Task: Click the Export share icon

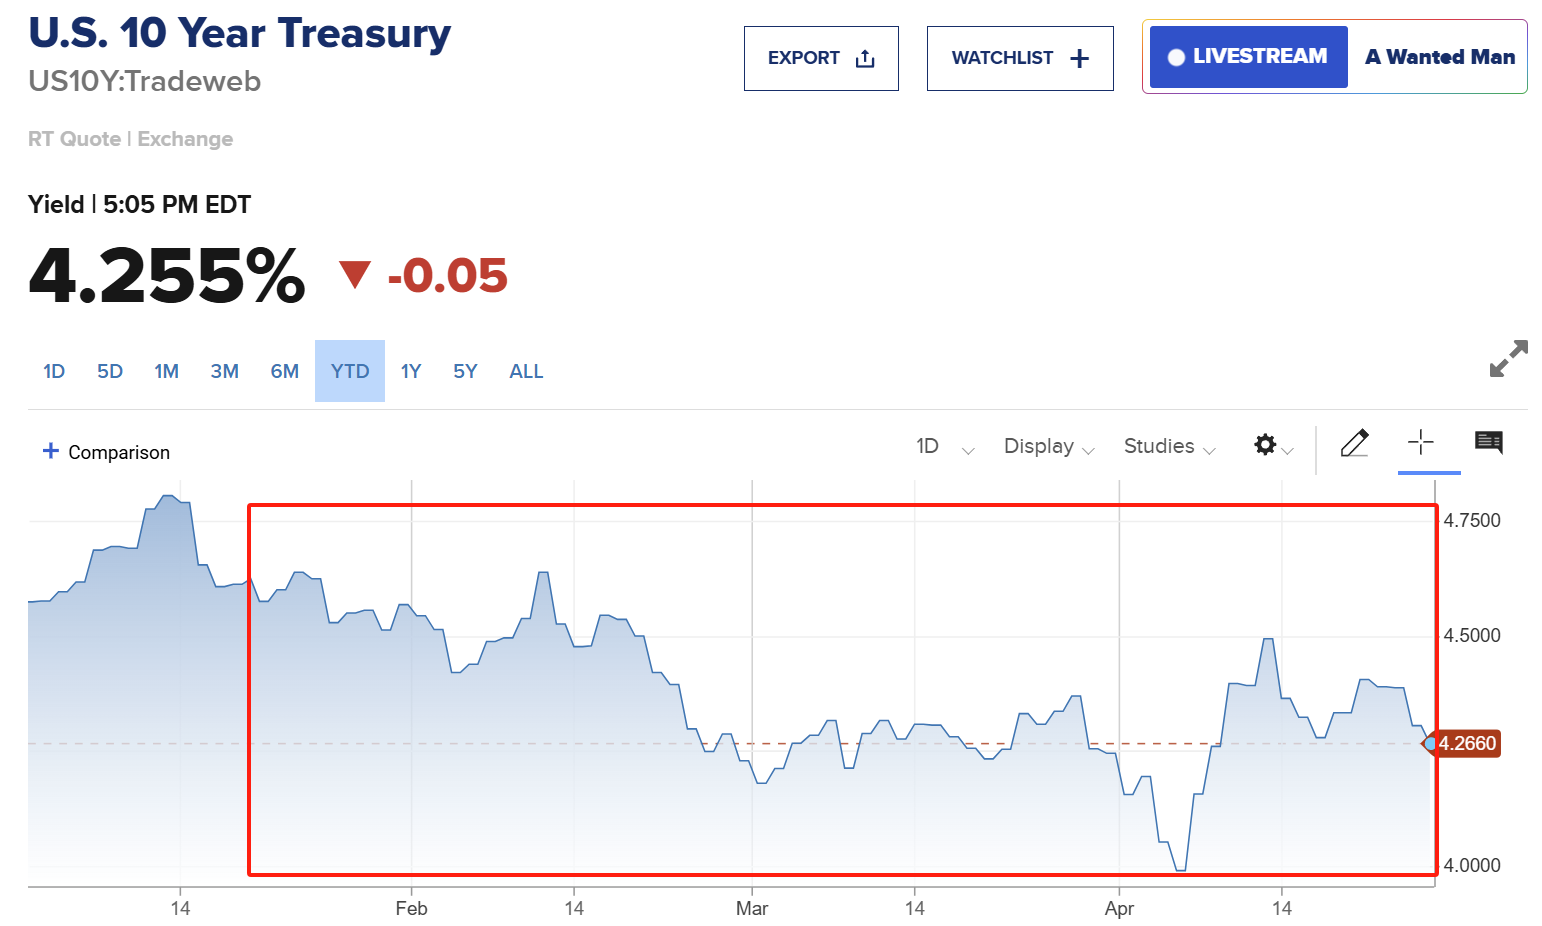Action: [x=865, y=59]
